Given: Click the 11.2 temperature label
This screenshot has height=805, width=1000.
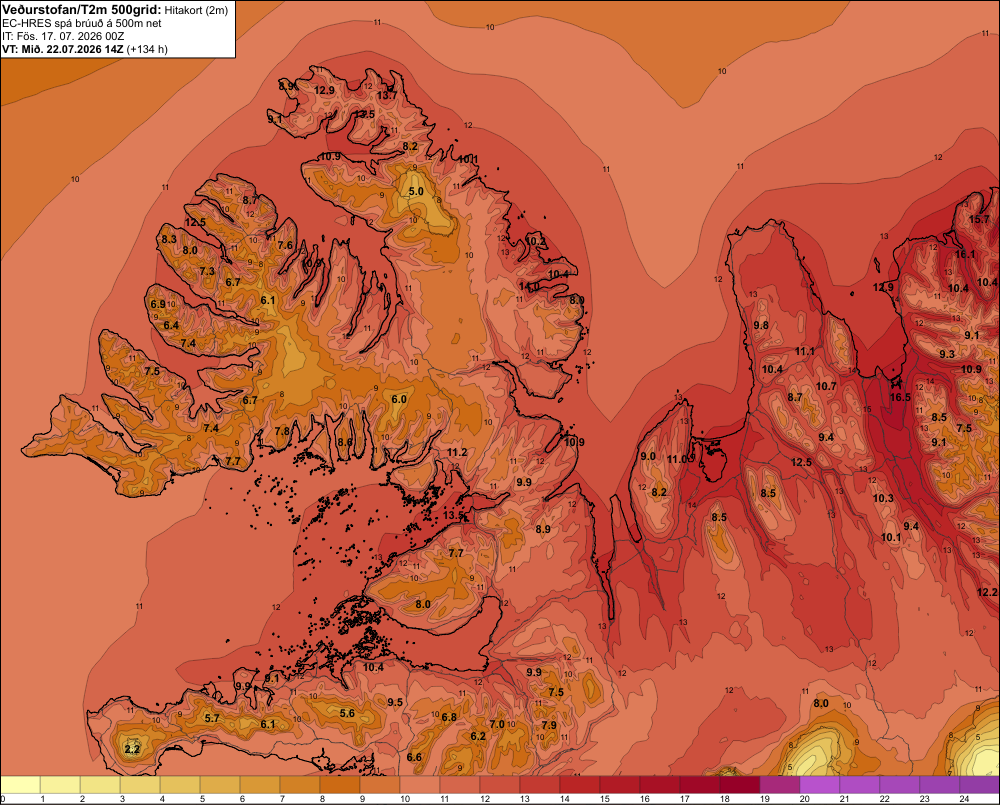Looking at the screenshot, I should [457, 452].
